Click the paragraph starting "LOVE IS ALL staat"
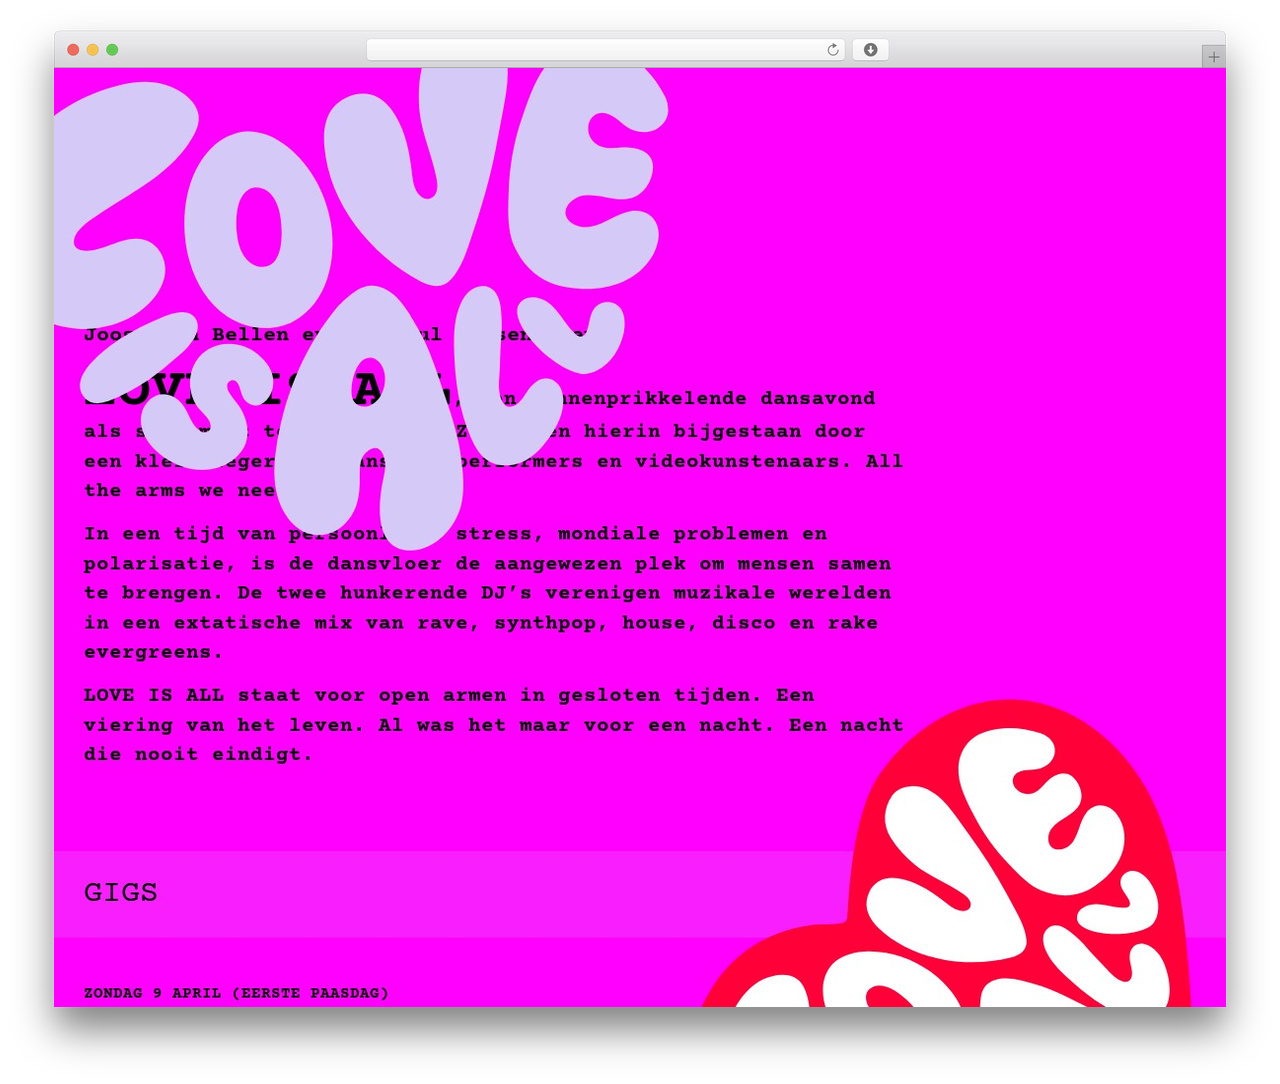1280x1084 pixels. (x=494, y=725)
